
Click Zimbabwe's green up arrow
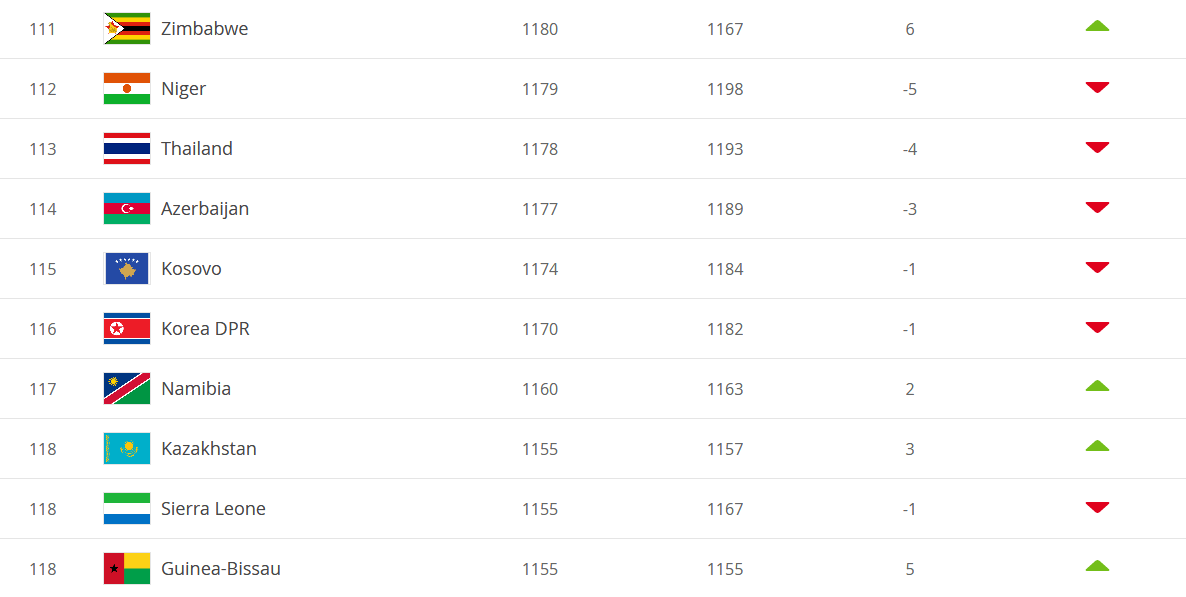(1097, 26)
